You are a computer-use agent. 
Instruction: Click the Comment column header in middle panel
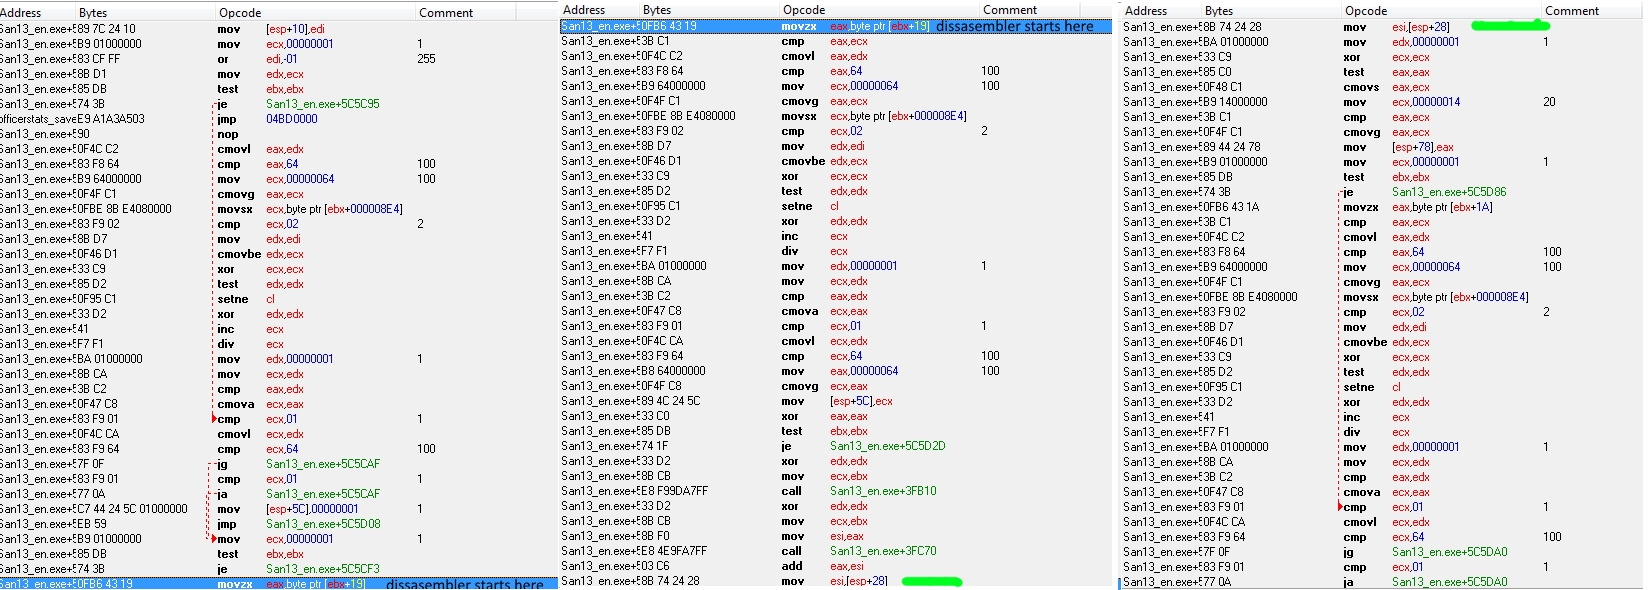click(1010, 10)
